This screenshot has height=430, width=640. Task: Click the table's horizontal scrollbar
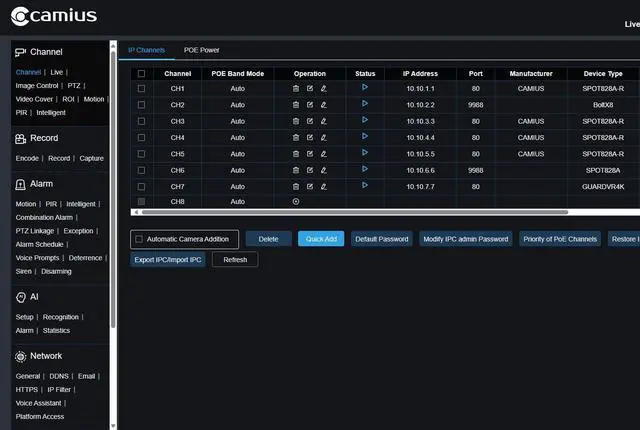(350, 212)
